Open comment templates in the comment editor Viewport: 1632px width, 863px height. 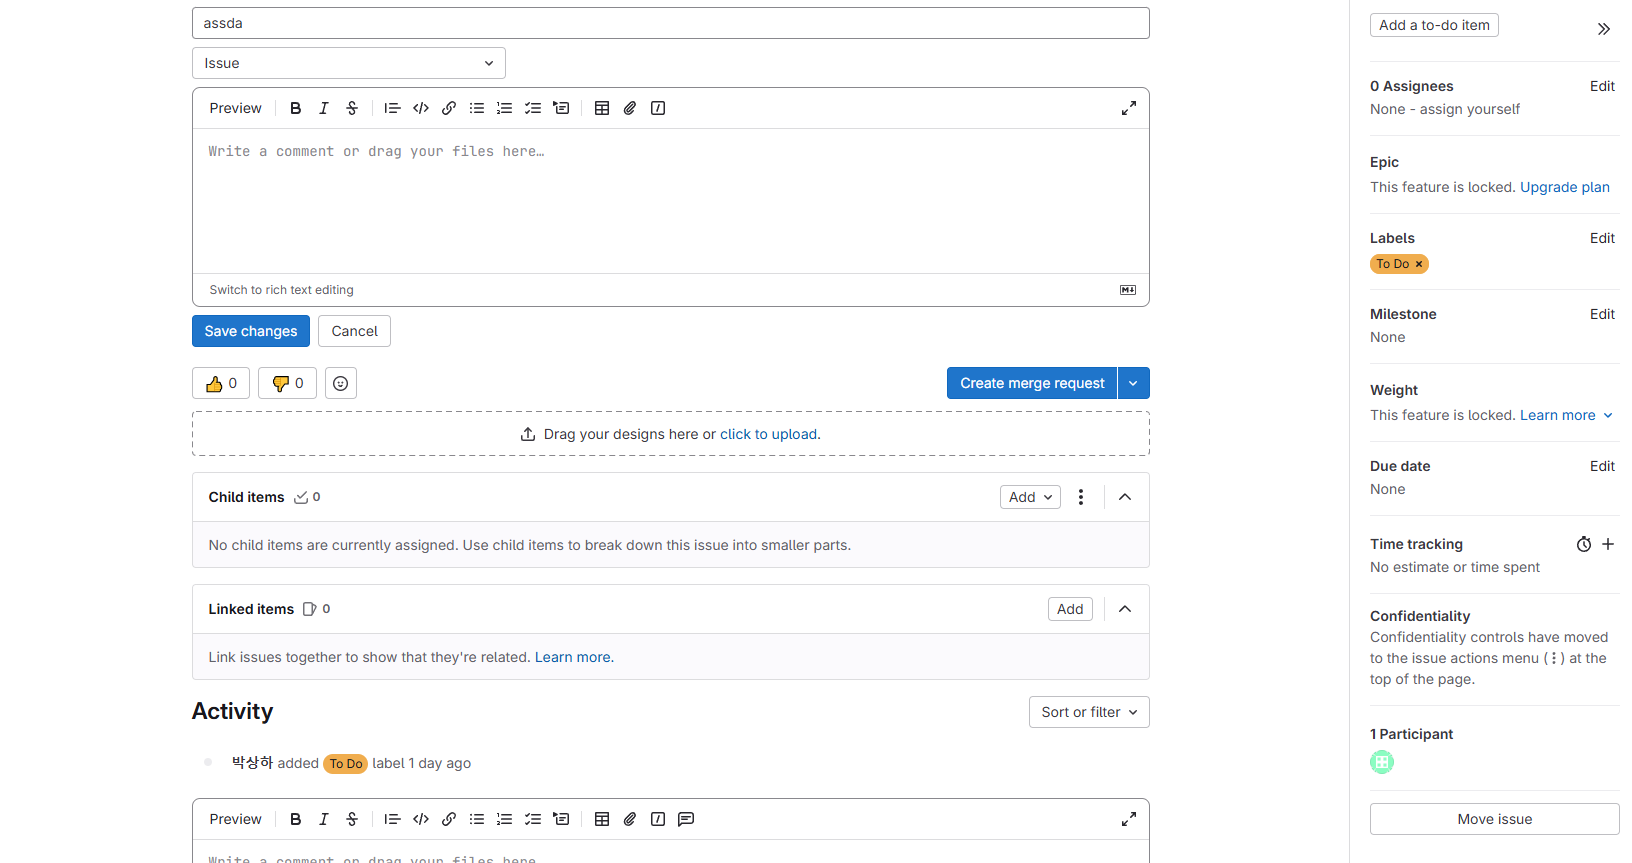(686, 819)
